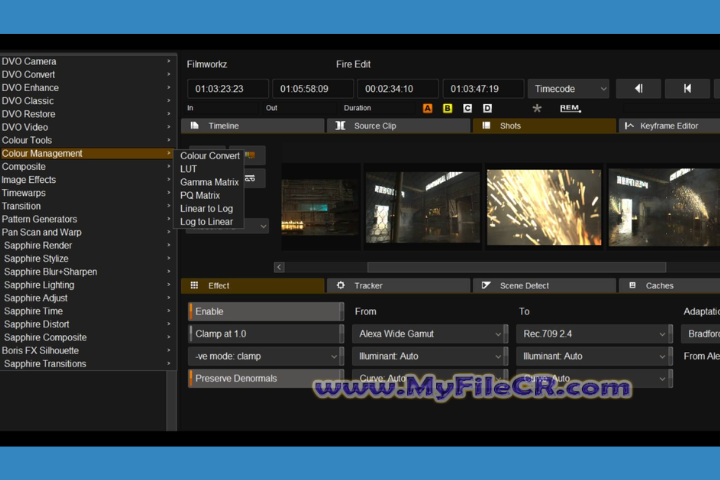720x480 pixels.
Task: Toggle the Enable effect button
Action: point(266,311)
